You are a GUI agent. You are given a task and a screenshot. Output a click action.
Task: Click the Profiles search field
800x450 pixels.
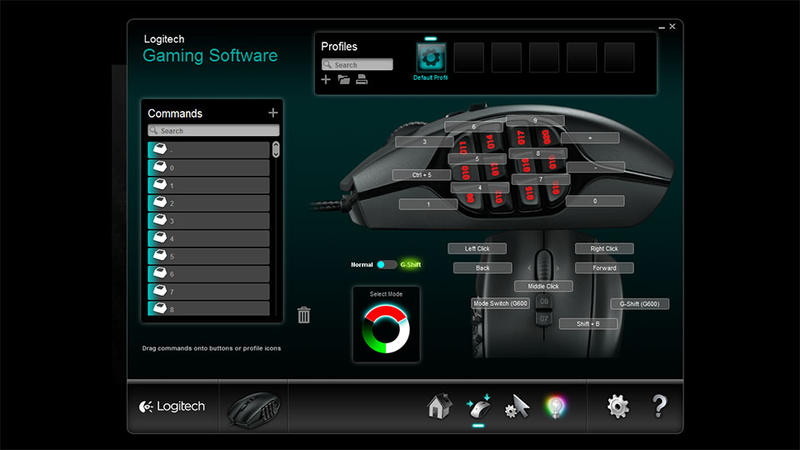357,64
